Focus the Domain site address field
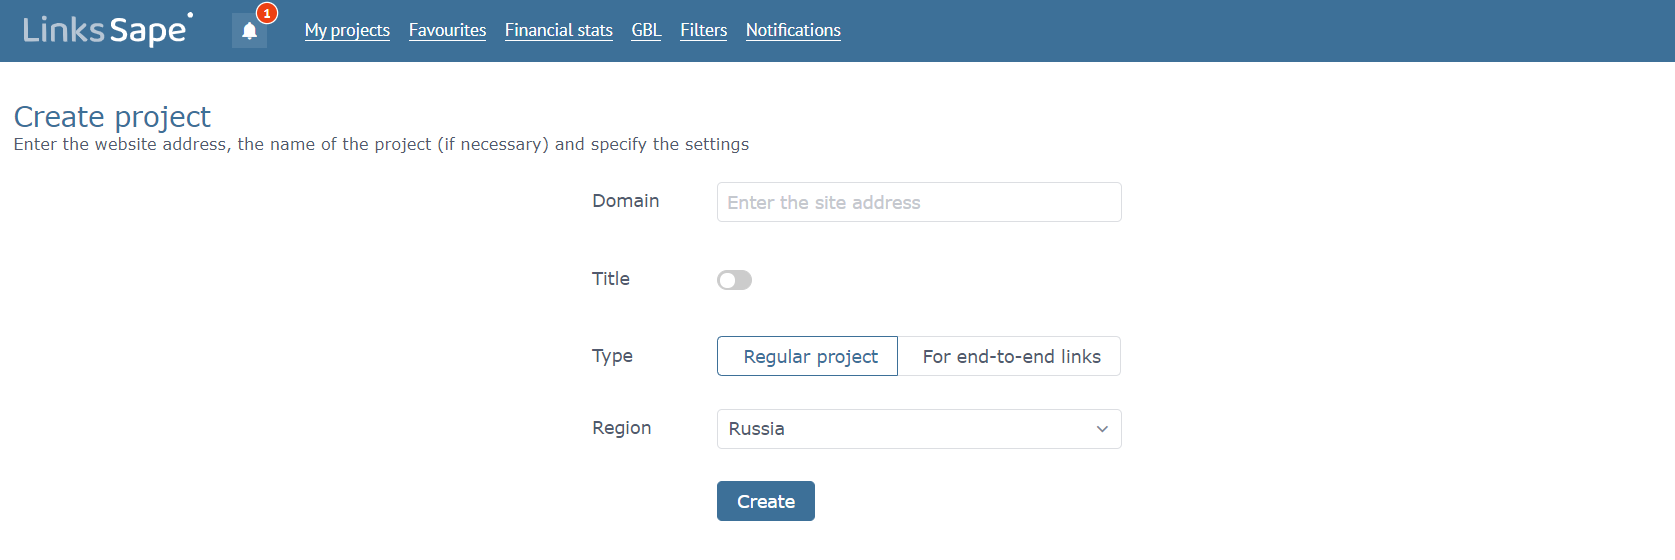 click(919, 202)
